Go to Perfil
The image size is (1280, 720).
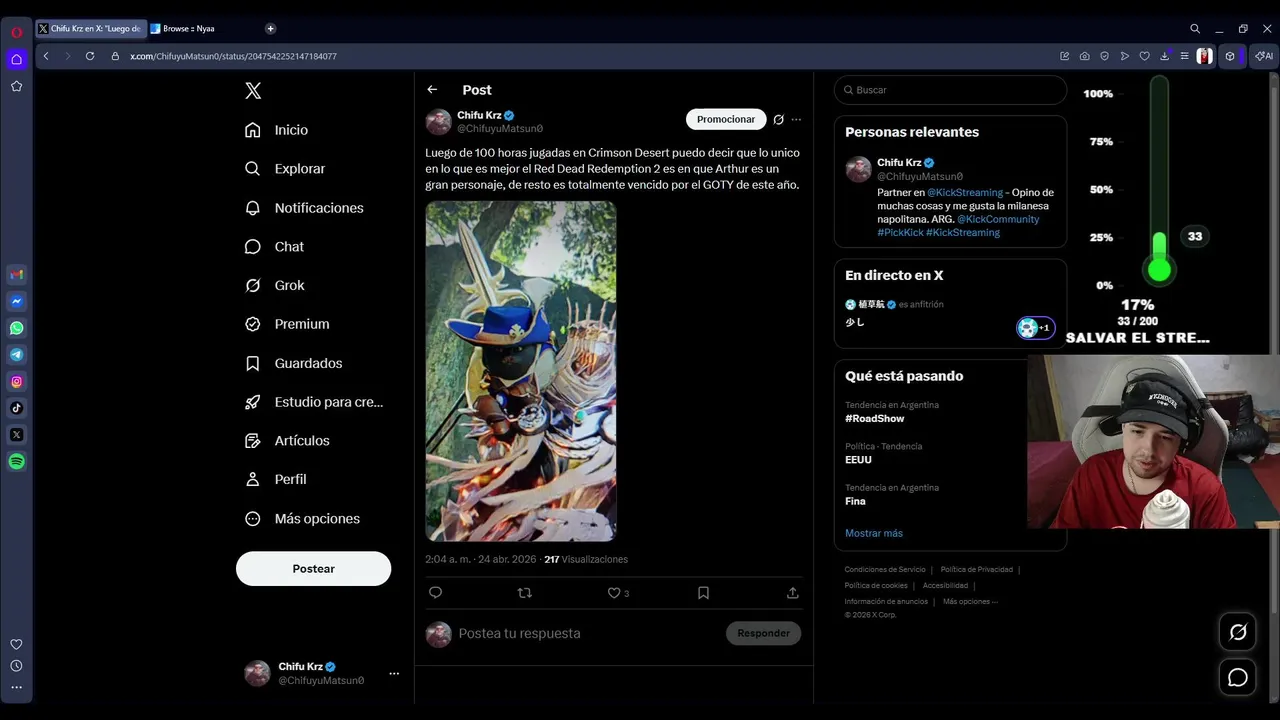(x=276, y=479)
